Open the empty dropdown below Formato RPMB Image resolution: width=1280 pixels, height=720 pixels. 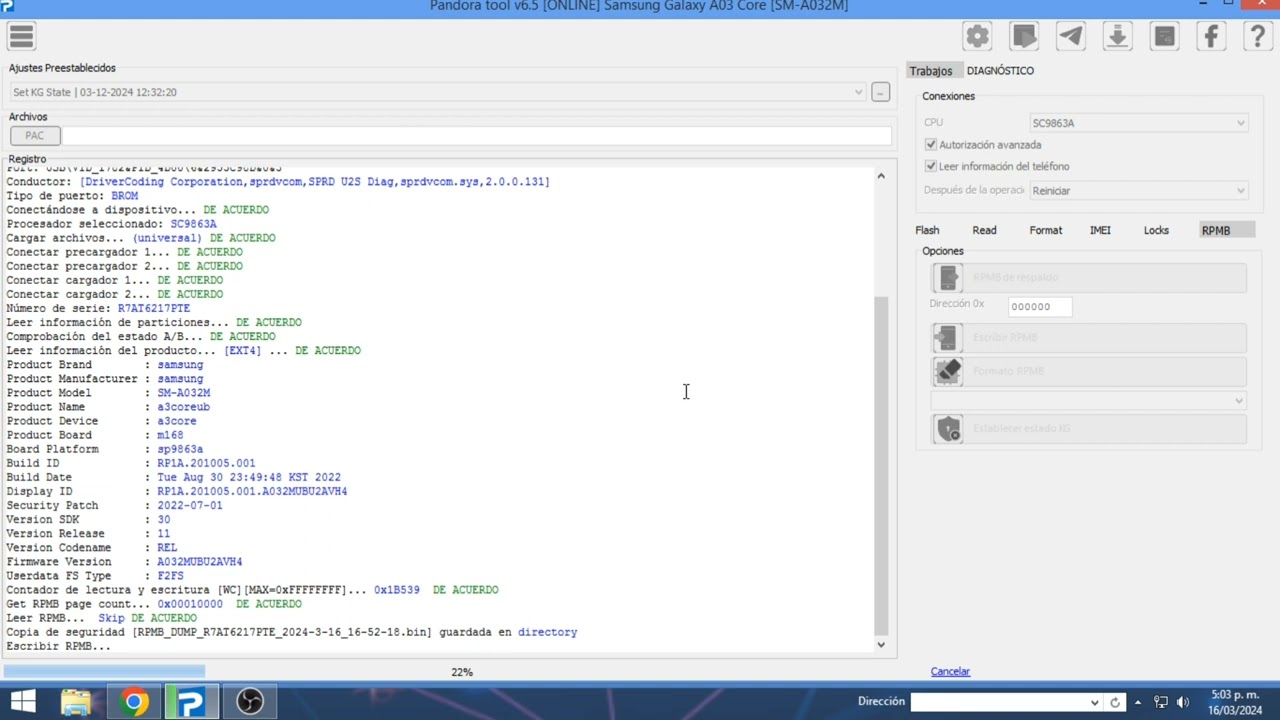tap(1089, 400)
